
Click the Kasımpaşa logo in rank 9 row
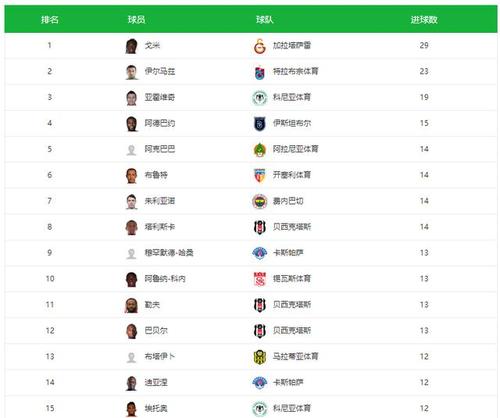[x=260, y=253]
